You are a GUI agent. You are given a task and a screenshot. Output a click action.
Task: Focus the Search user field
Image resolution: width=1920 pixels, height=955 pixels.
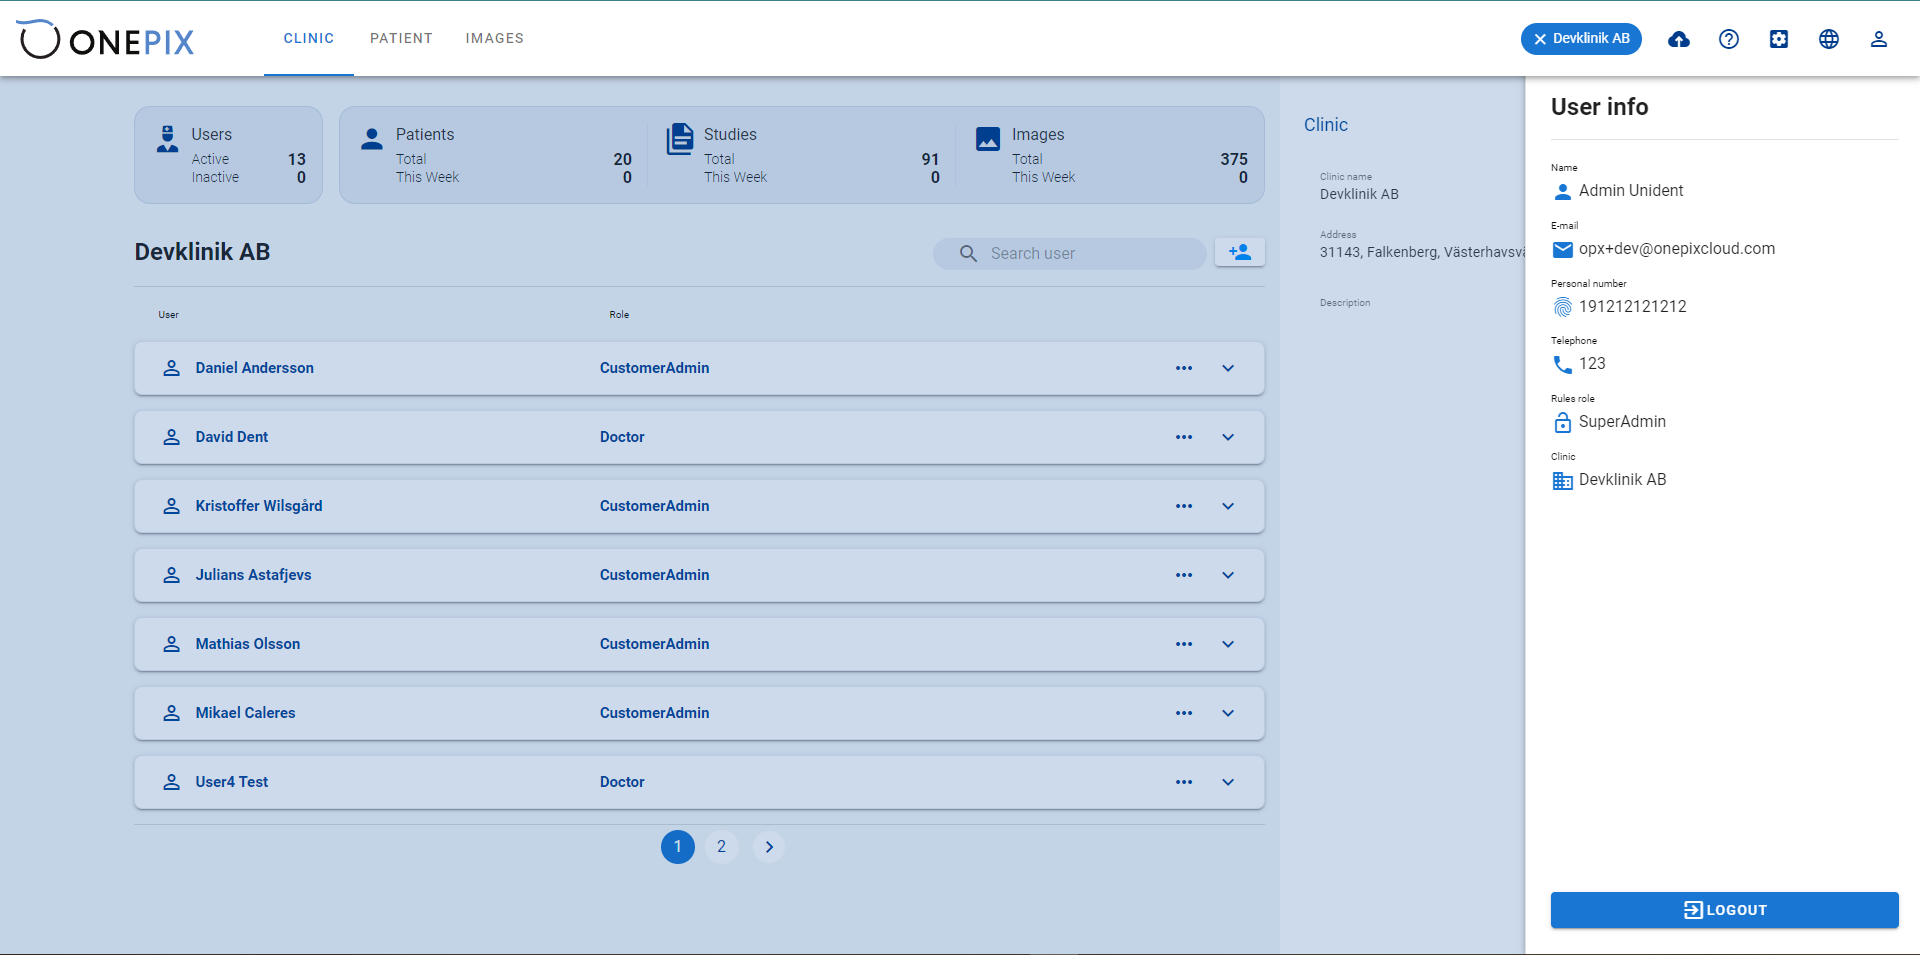point(1070,253)
